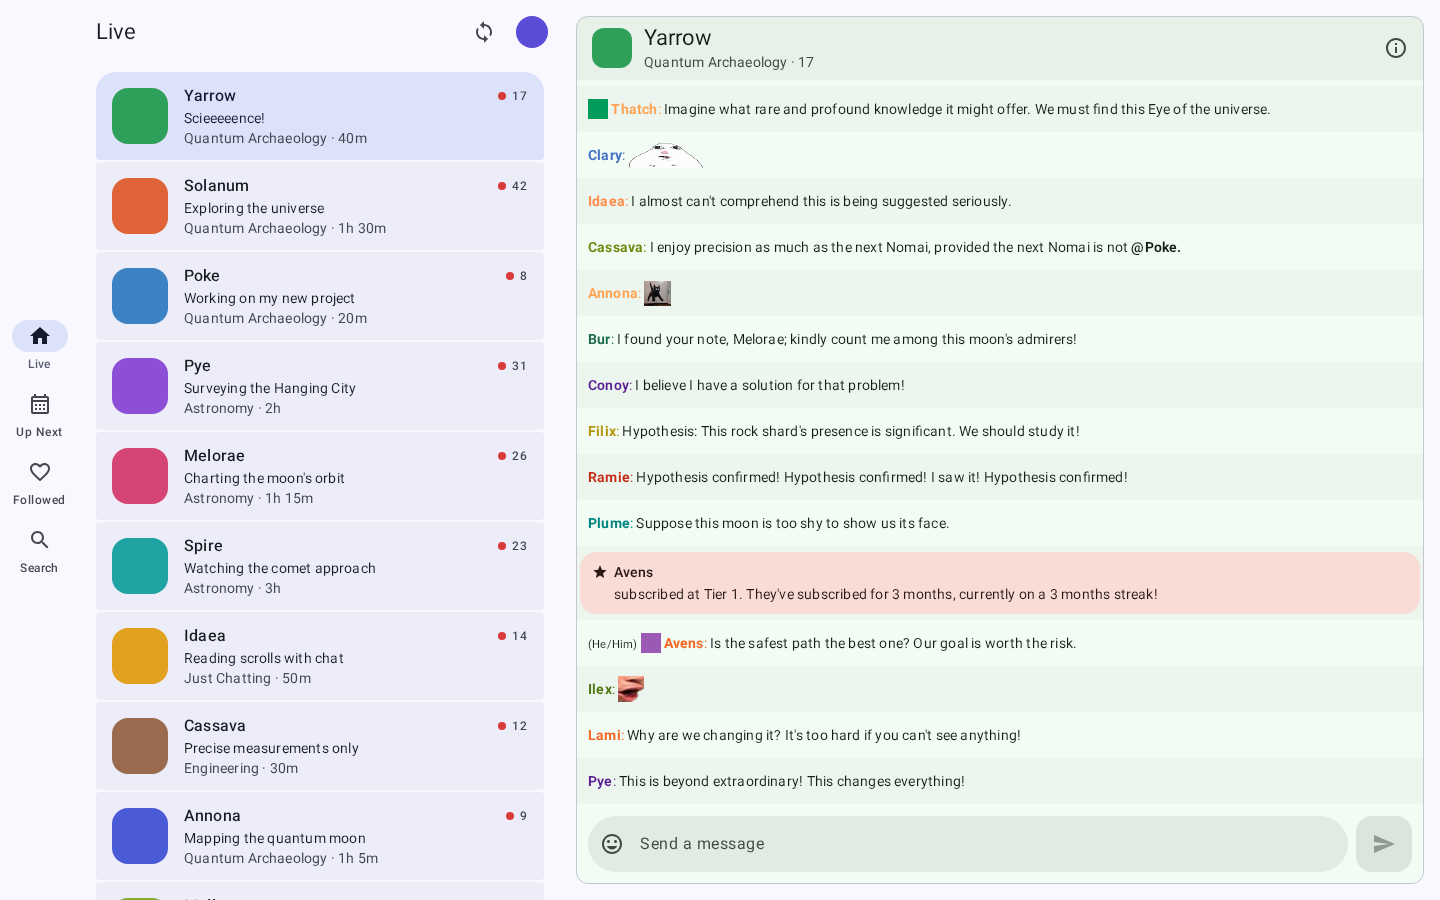The height and width of the screenshot is (900, 1440).
Task: Open the purple profile avatar
Action: (x=532, y=32)
